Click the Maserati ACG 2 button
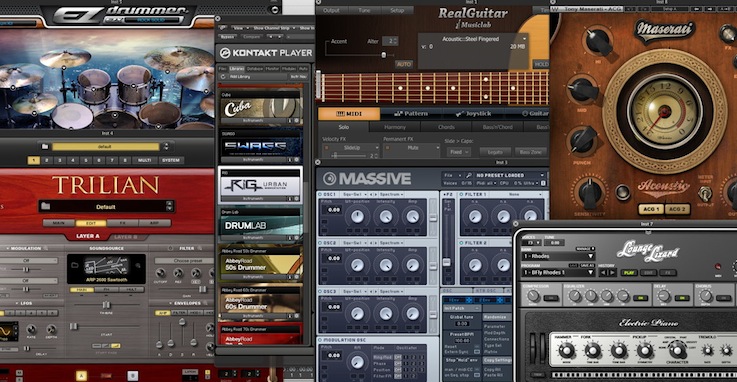The image size is (737, 382). 677,209
